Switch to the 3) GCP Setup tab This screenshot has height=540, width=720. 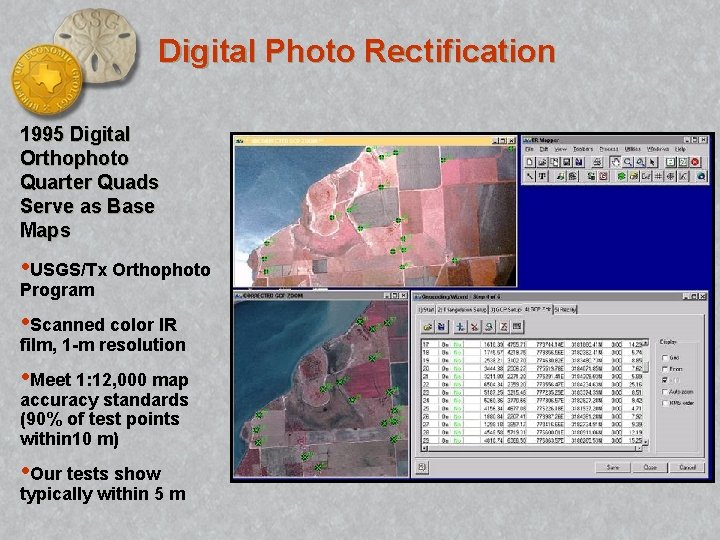[x=506, y=309]
